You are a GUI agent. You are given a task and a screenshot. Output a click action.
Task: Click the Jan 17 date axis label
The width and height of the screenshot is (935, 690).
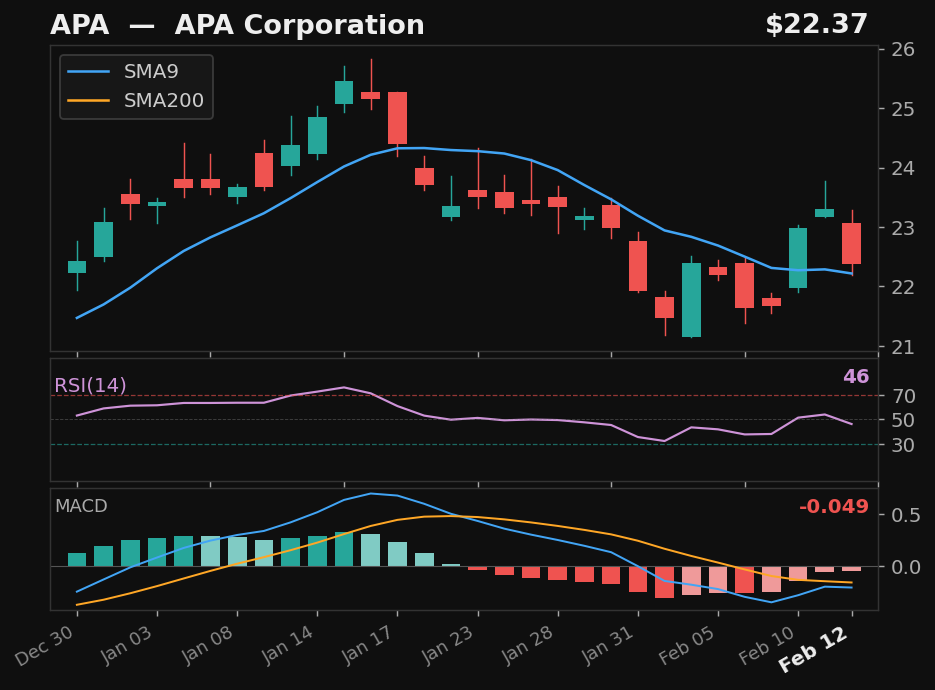pyautogui.click(x=367, y=646)
